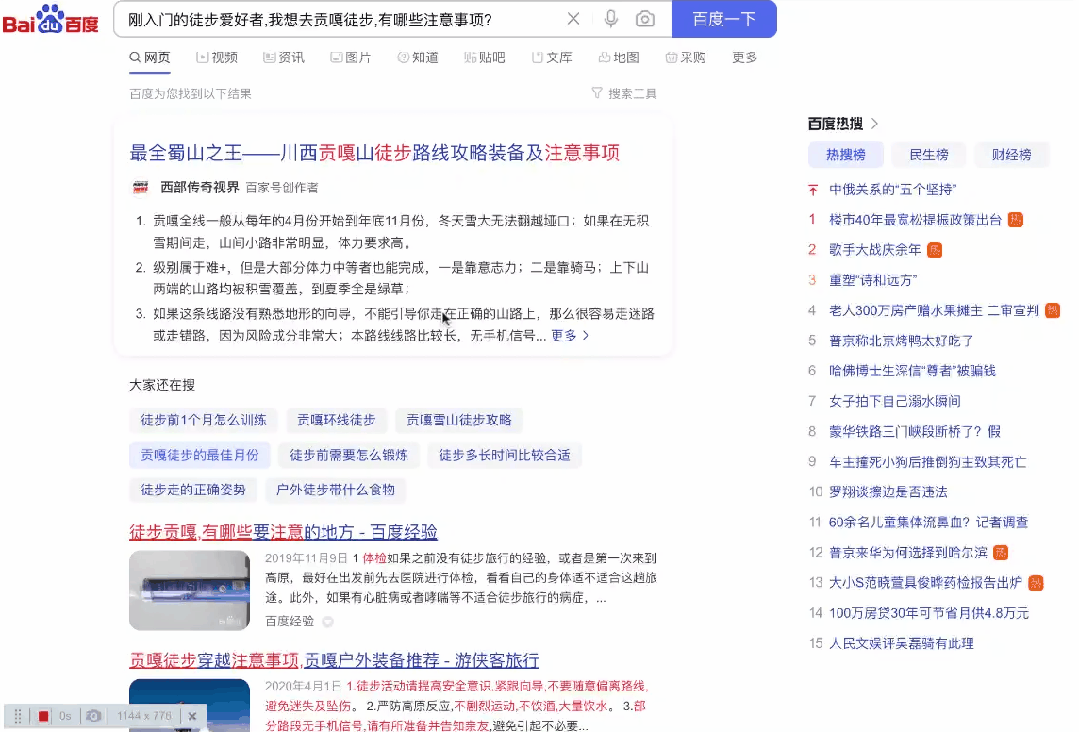Switch to the 民生榜 tab

pos(929,155)
